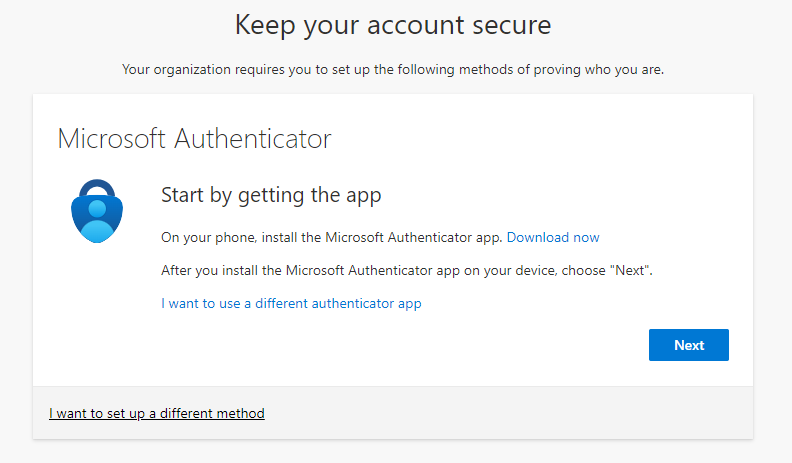Image resolution: width=792 pixels, height=463 pixels.
Task: Click the 'Your organization requires you' subtitle text
Action: pyautogui.click(x=240, y=69)
